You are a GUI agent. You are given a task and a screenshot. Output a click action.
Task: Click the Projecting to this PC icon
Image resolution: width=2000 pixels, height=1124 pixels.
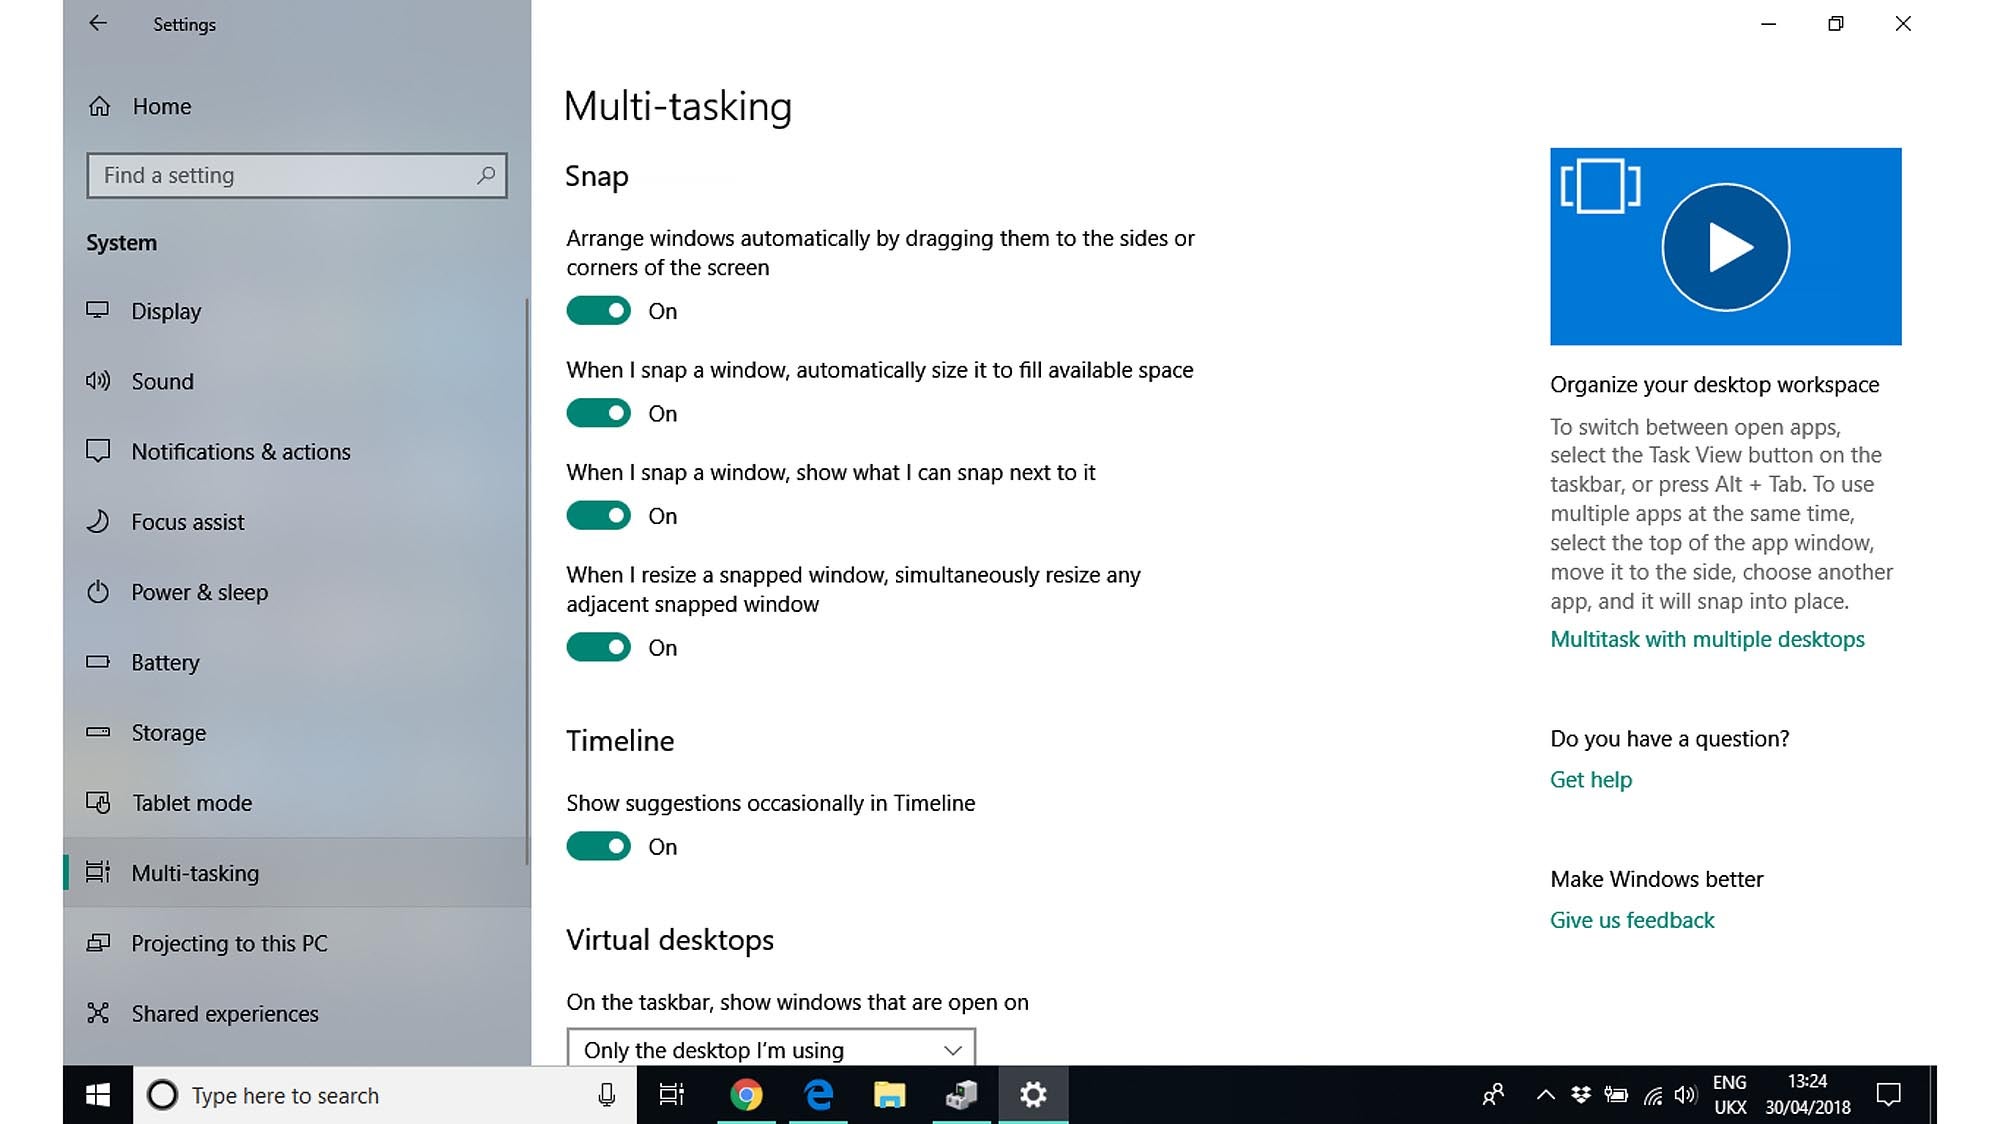pos(97,942)
